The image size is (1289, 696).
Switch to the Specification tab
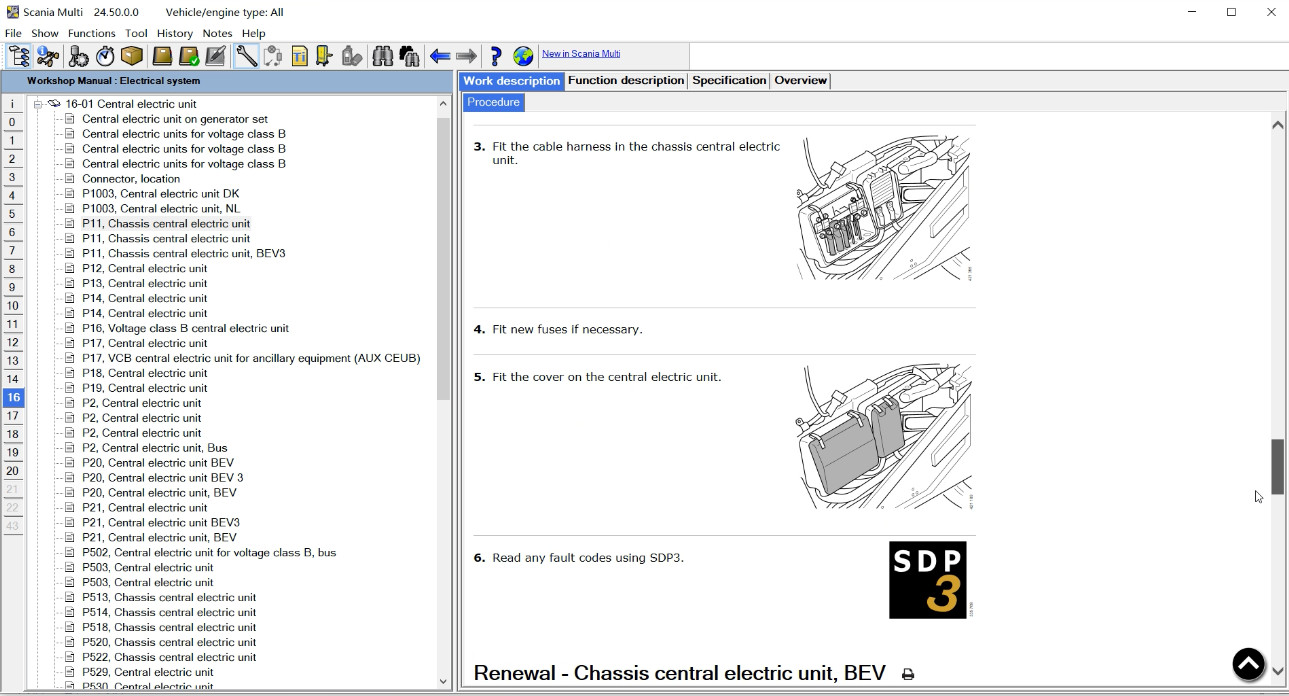tap(729, 81)
